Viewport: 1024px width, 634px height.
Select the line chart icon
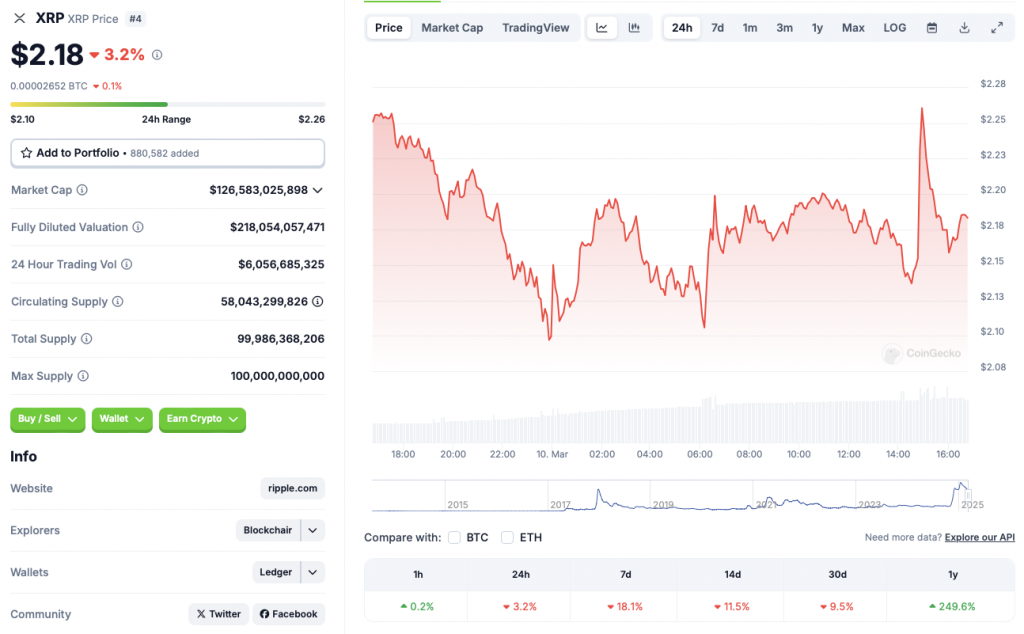tap(601, 27)
